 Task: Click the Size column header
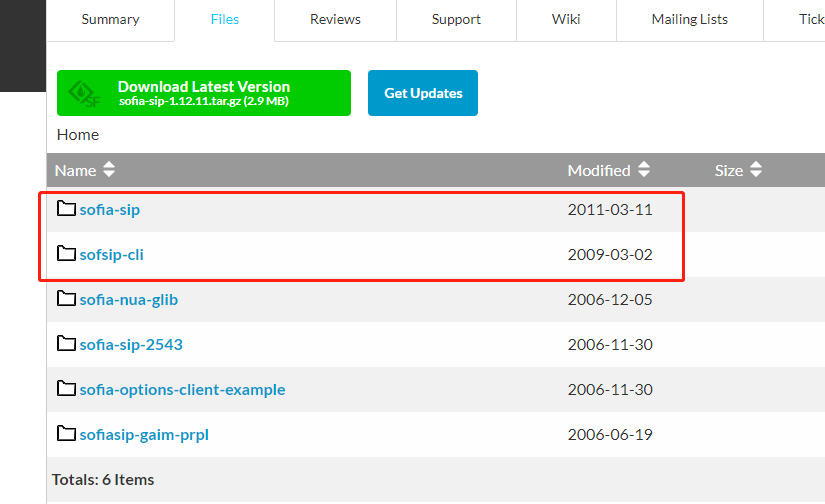(x=729, y=170)
